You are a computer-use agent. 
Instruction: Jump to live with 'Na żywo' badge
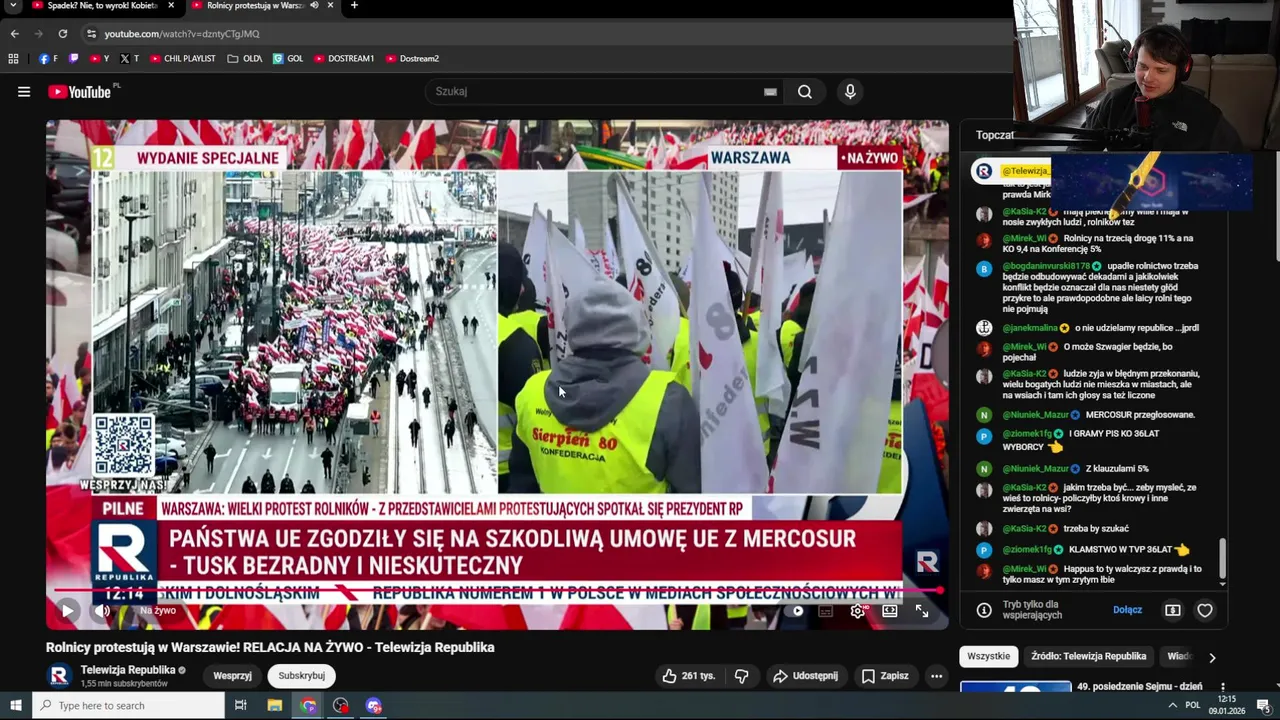[x=158, y=610]
